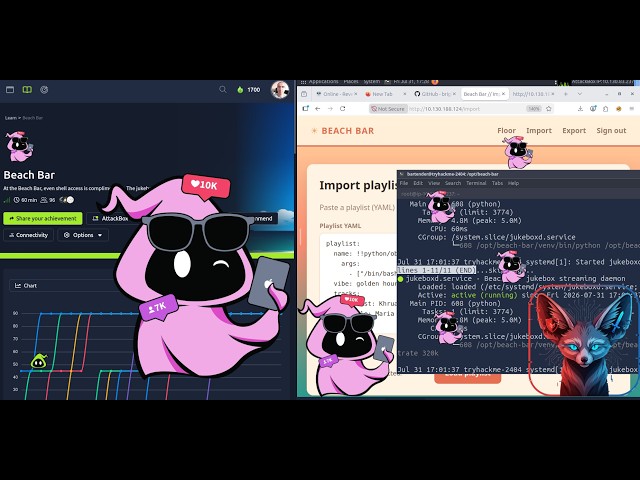Open the Export page link
The width and height of the screenshot is (640, 480).
pyautogui.click(x=574, y=131)
